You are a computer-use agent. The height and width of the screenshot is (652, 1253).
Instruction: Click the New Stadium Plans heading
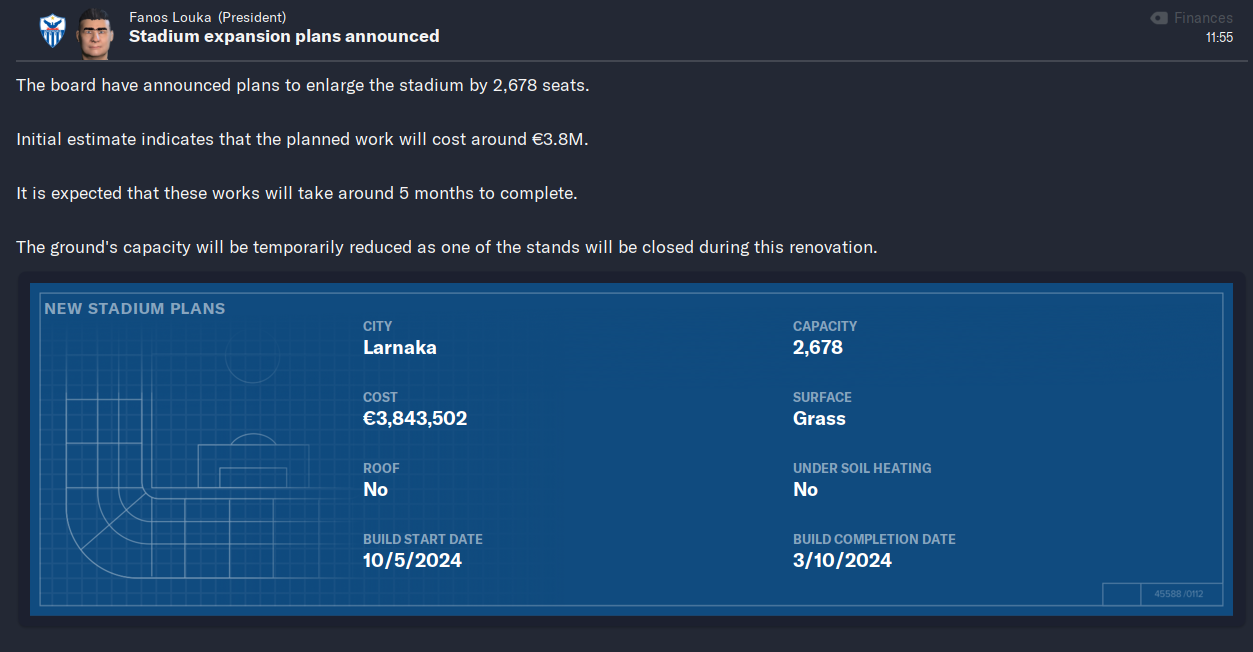pyautogui.click(x=135, y=309)
